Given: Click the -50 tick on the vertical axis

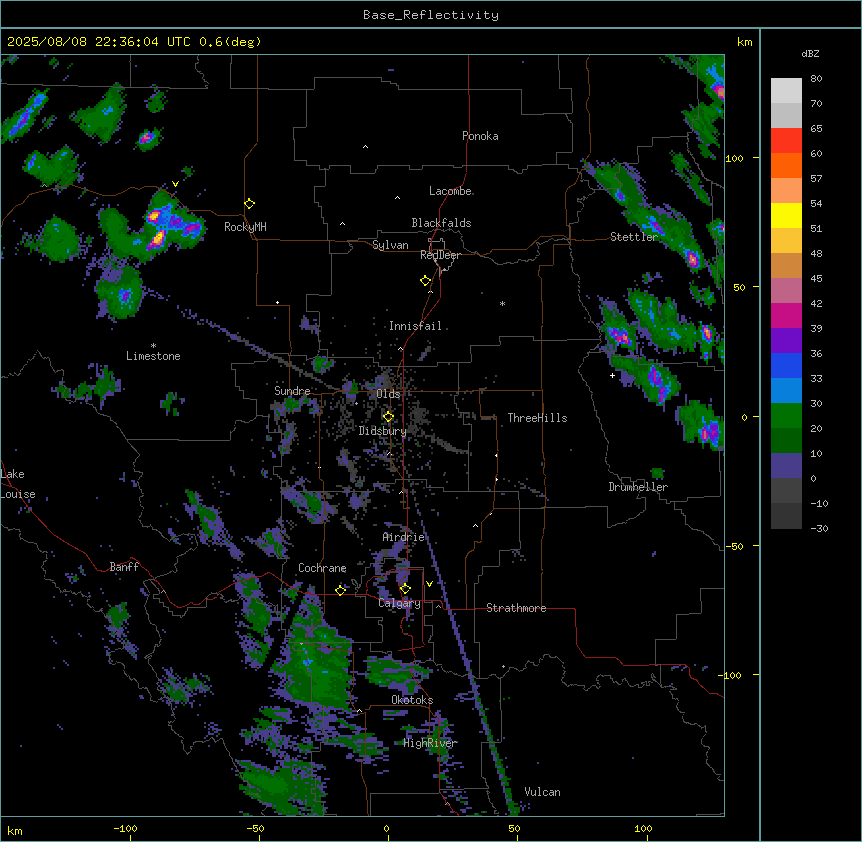Looking at the screenshot, I should tap(736, 546).
